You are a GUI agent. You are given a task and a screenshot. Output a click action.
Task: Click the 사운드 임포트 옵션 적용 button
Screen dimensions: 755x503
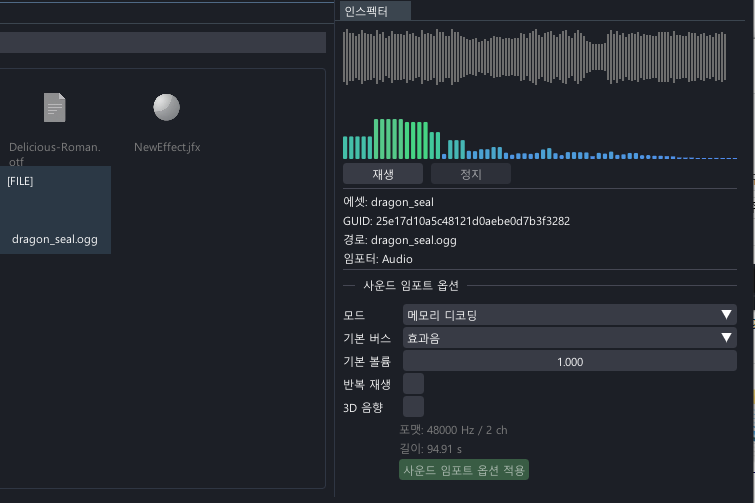coord(464,470)
